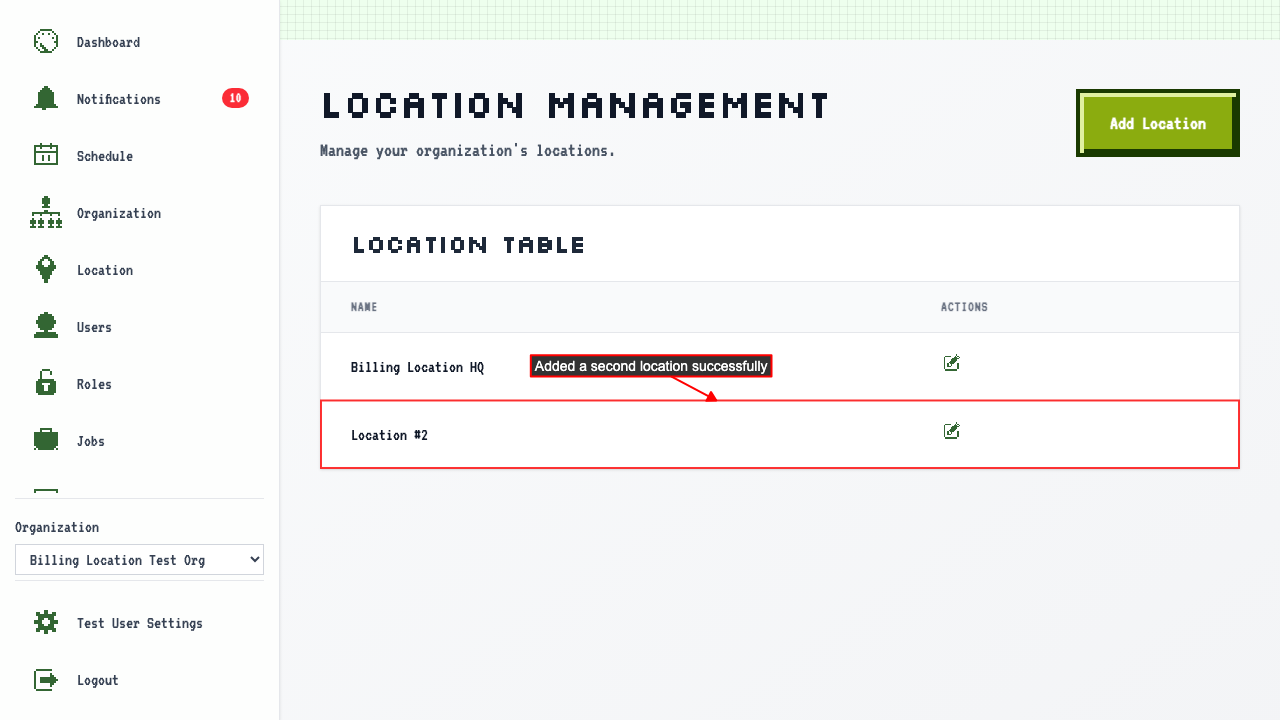This screenshot has height=720, width=1280.
Task: Open the Dashboard page
Action: 108,42
